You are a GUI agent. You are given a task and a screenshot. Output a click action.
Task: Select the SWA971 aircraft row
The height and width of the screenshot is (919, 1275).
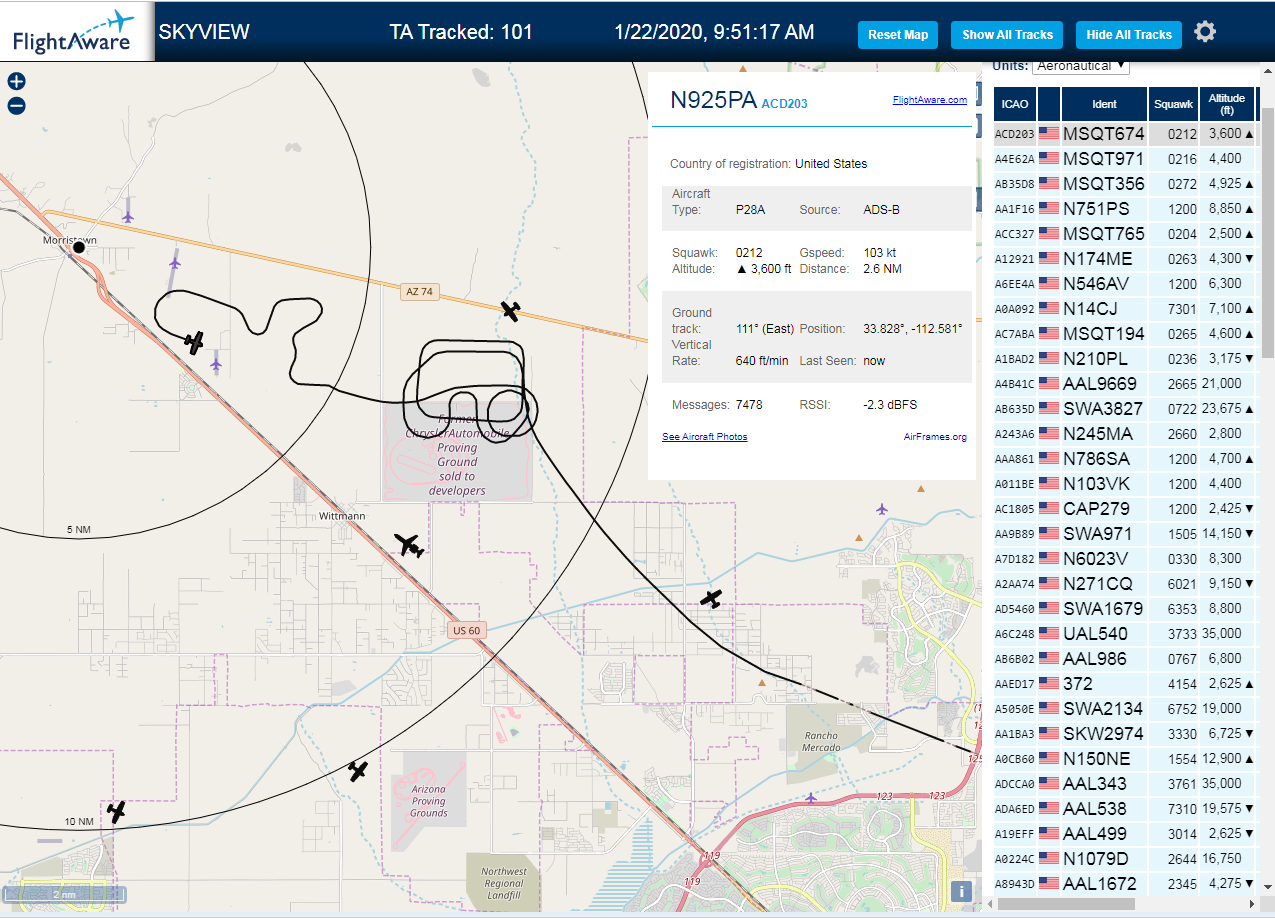point(1125,533)
